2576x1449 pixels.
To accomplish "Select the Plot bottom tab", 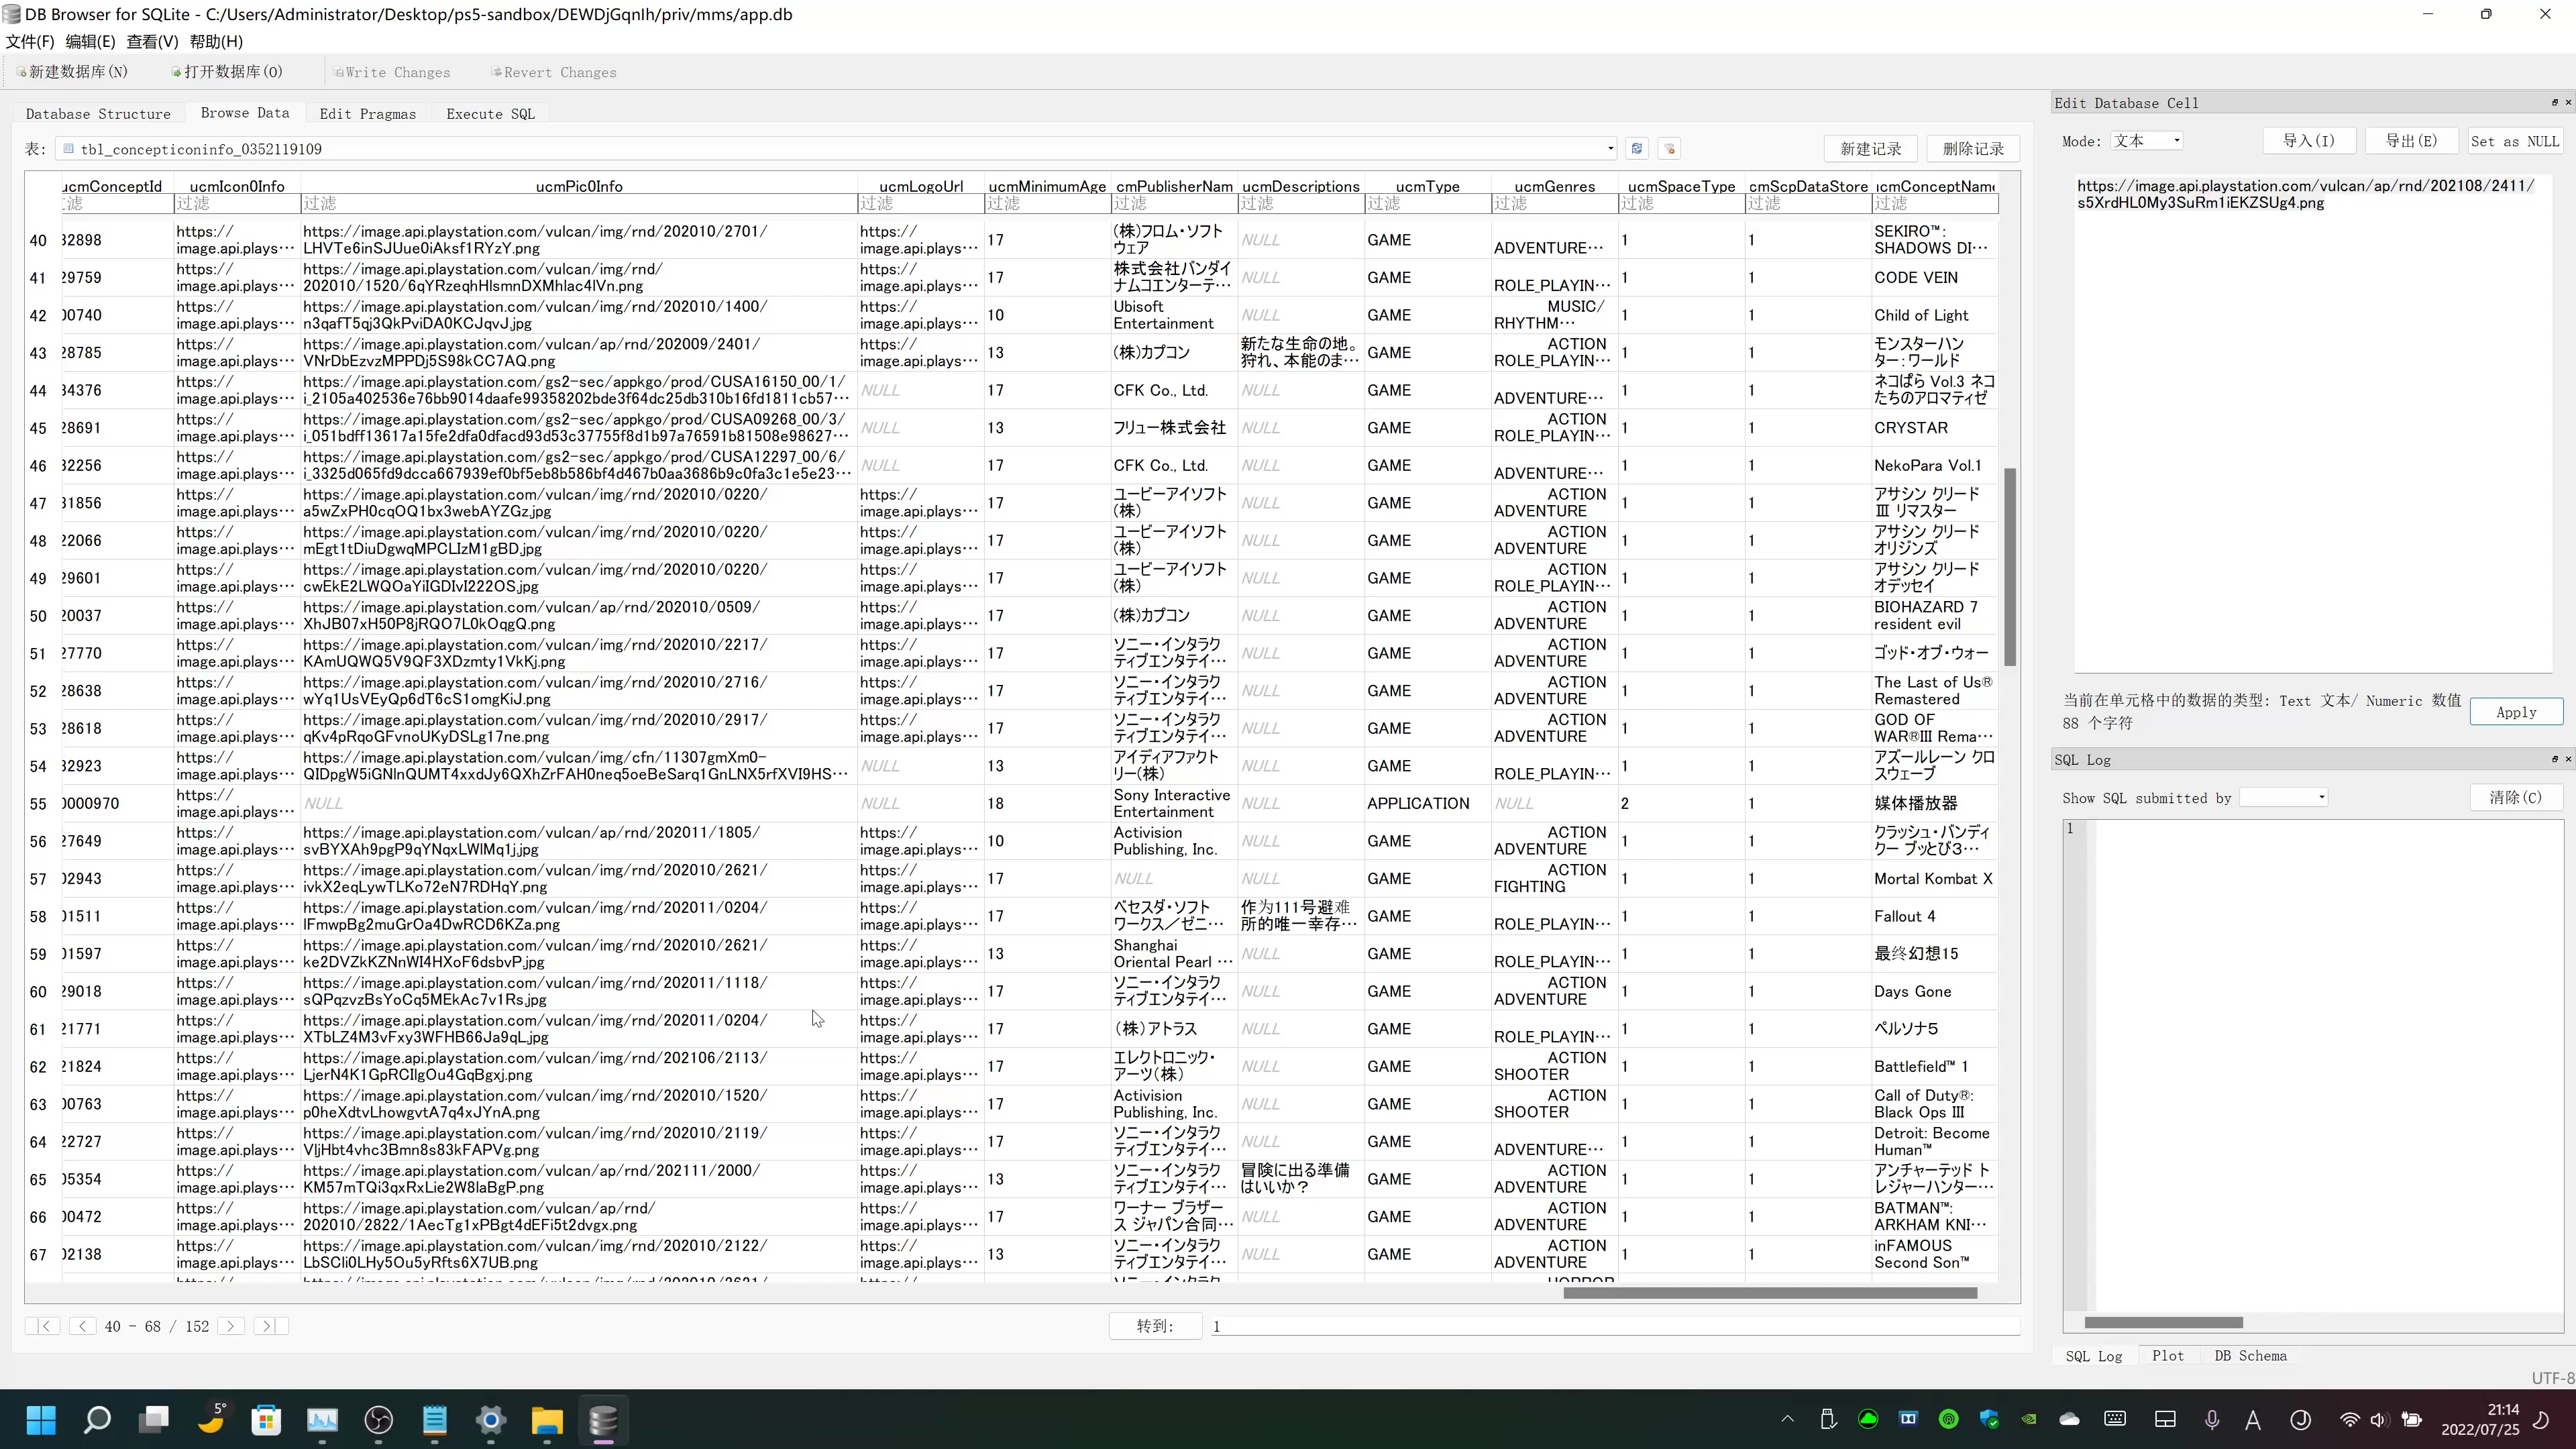I will 2168,1356.
